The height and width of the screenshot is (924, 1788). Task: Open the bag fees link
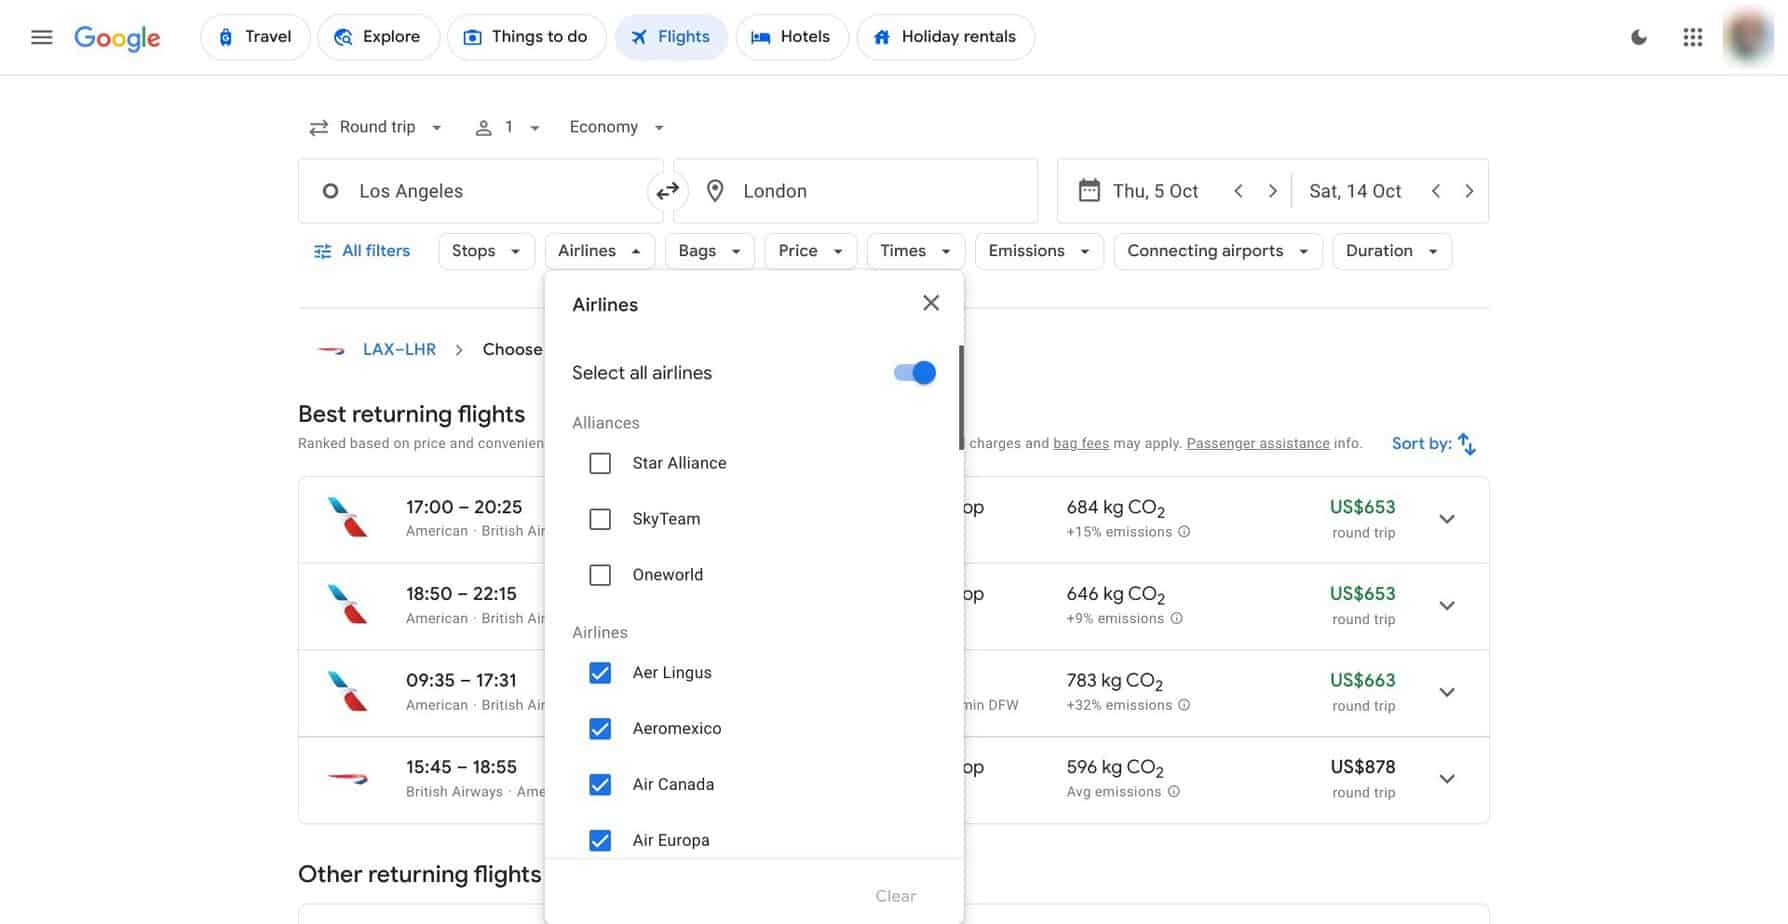pyautogui.click(x=1081, y=443)
